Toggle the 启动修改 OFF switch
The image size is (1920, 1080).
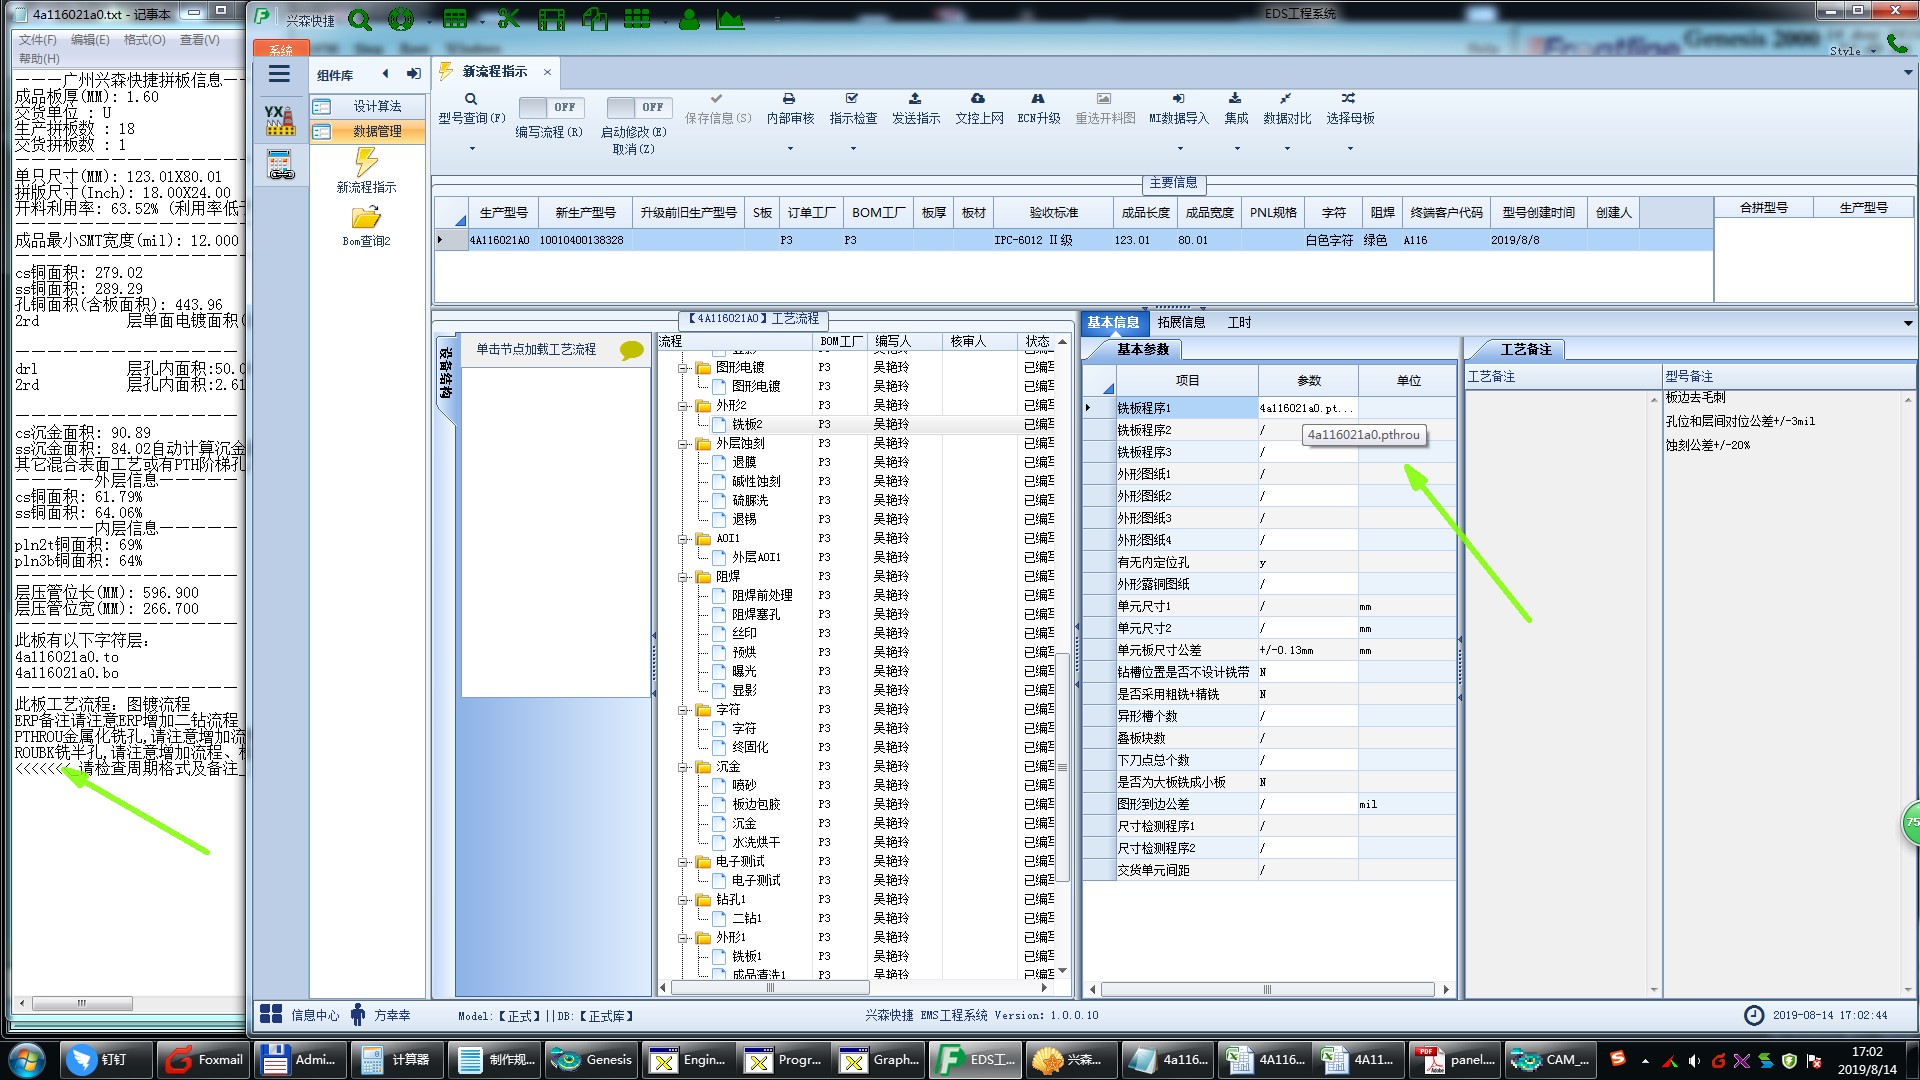[x=639, y=107]
